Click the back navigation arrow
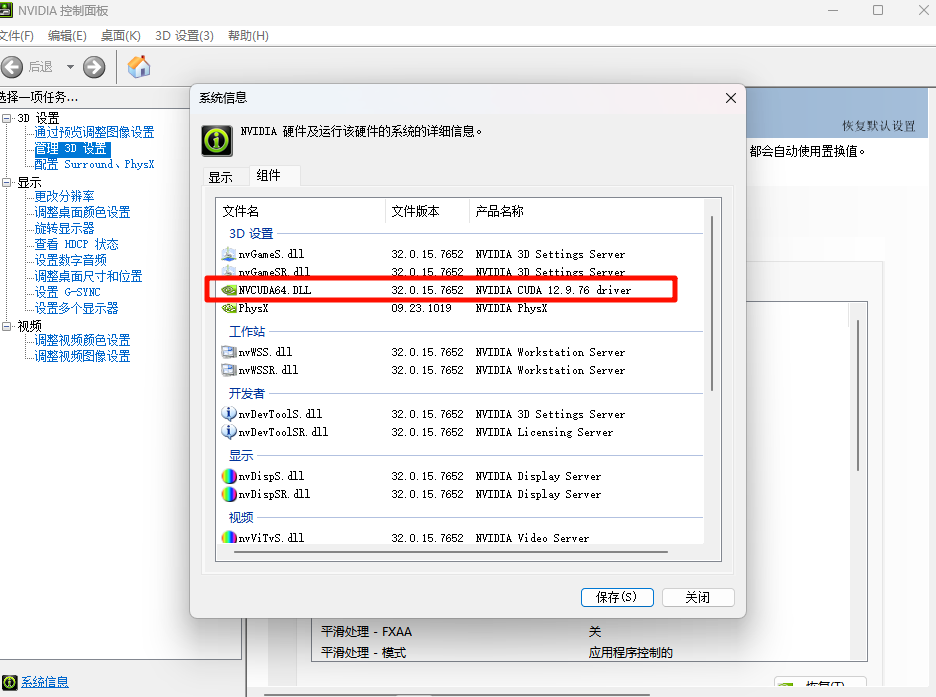 pyautogui.click(x=12, y=67)
